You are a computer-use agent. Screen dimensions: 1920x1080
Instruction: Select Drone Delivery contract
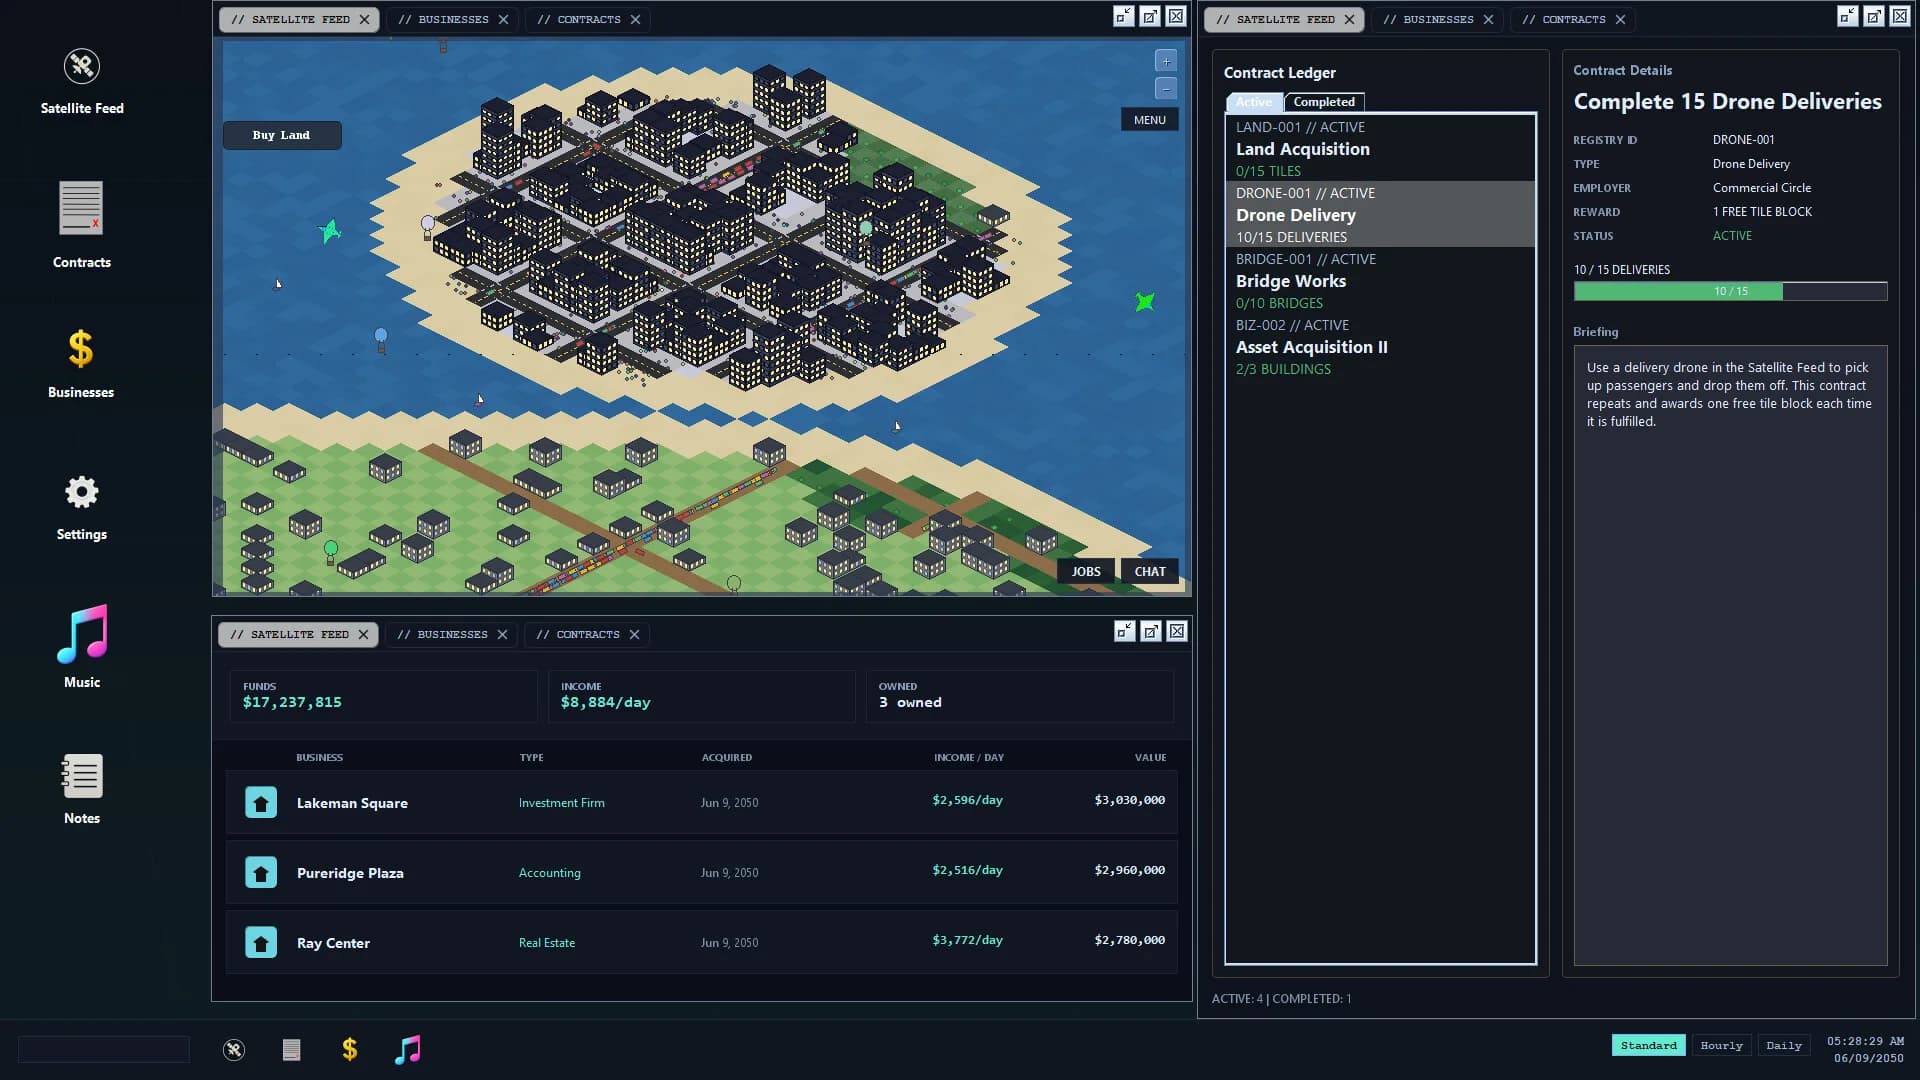[x=1380, y=214]
